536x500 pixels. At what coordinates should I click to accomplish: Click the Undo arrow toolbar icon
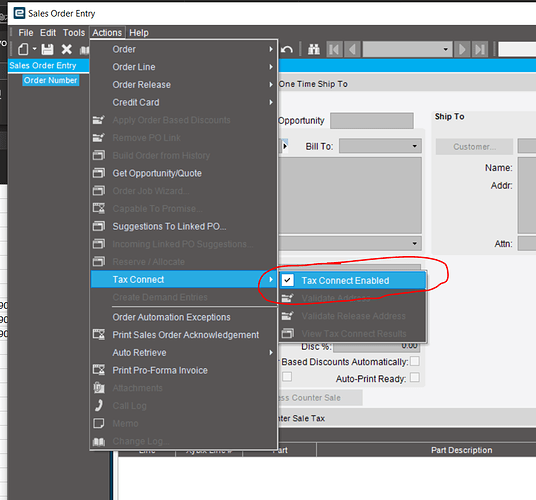coord(287,50)
